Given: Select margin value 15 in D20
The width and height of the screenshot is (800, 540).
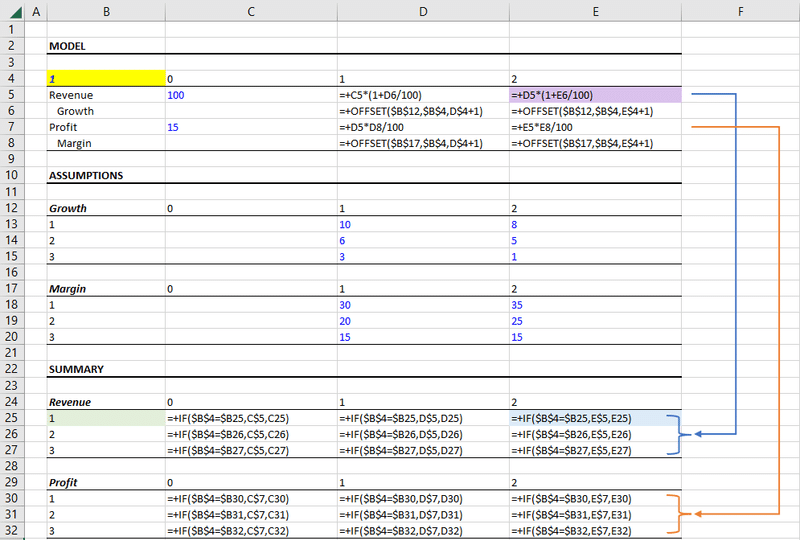Looking at the screenshot, I should pyautogui.click(x=345, y=337).
